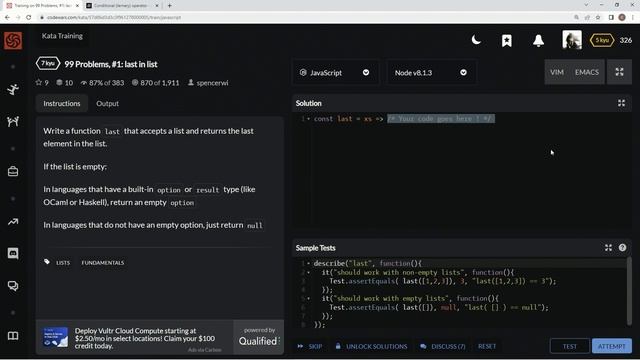The width and height of the screenshot is (640, 360).
Task: Collapse empty lists test fold arrow
Action: pyautogui.click(x=308, y=298)
